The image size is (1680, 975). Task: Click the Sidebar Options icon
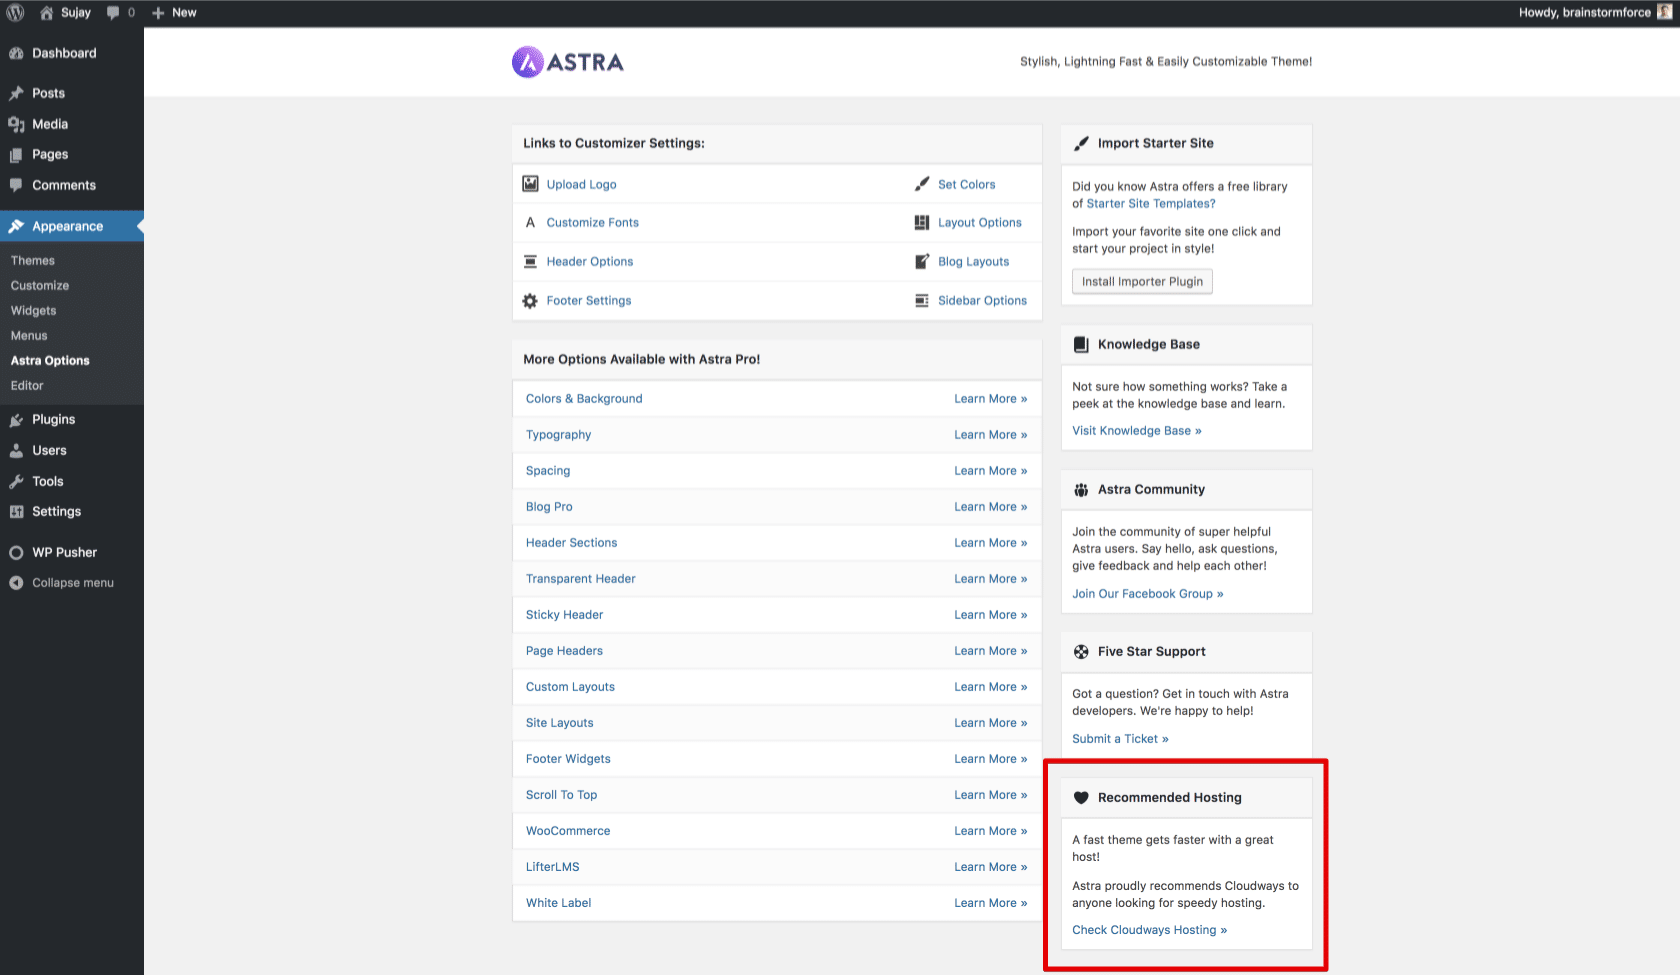922,300
